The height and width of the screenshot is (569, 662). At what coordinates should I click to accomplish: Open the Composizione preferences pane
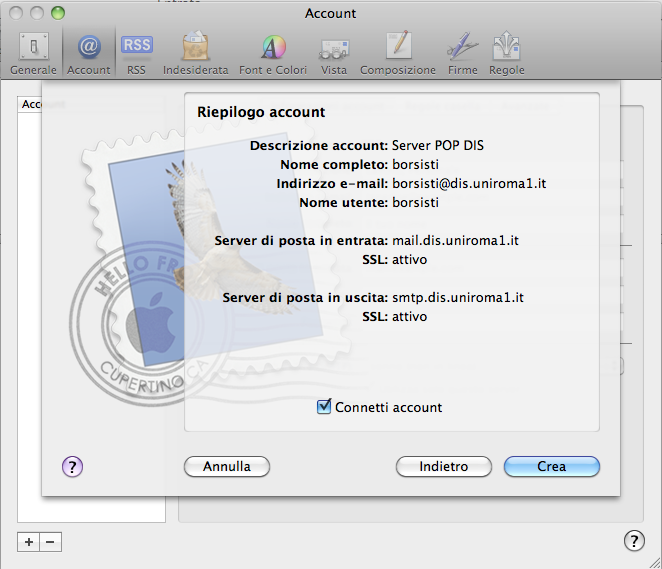398,54
